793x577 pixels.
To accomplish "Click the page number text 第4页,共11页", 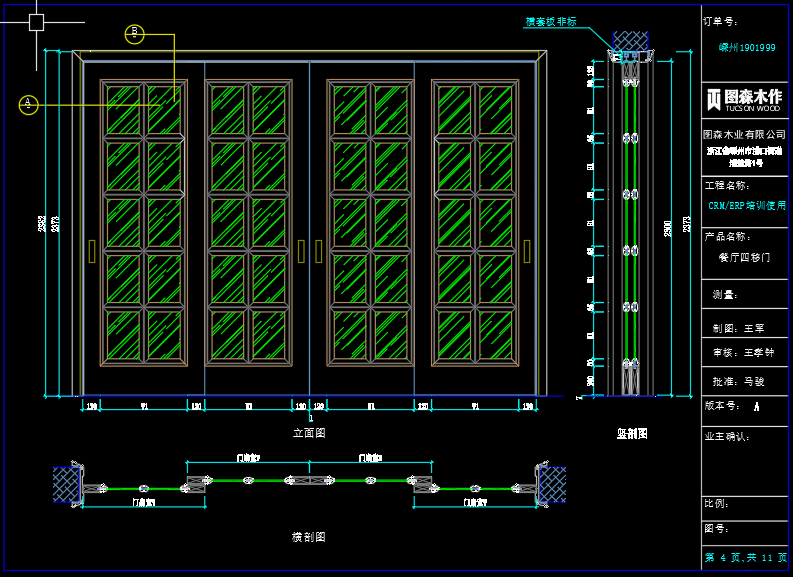I will point(745,557).
